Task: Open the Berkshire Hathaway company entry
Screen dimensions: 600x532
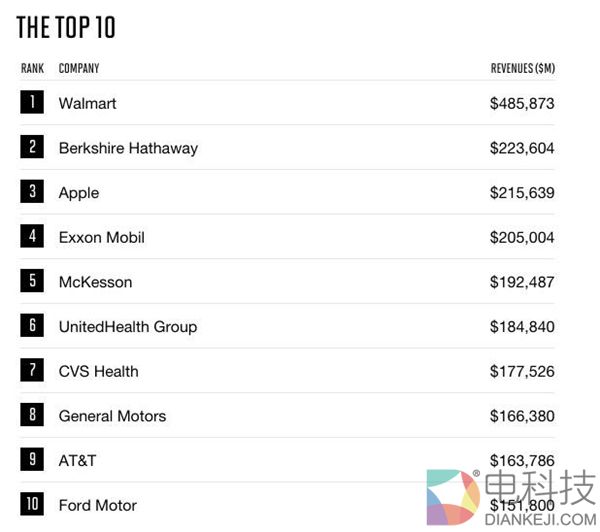Action: 128,148
